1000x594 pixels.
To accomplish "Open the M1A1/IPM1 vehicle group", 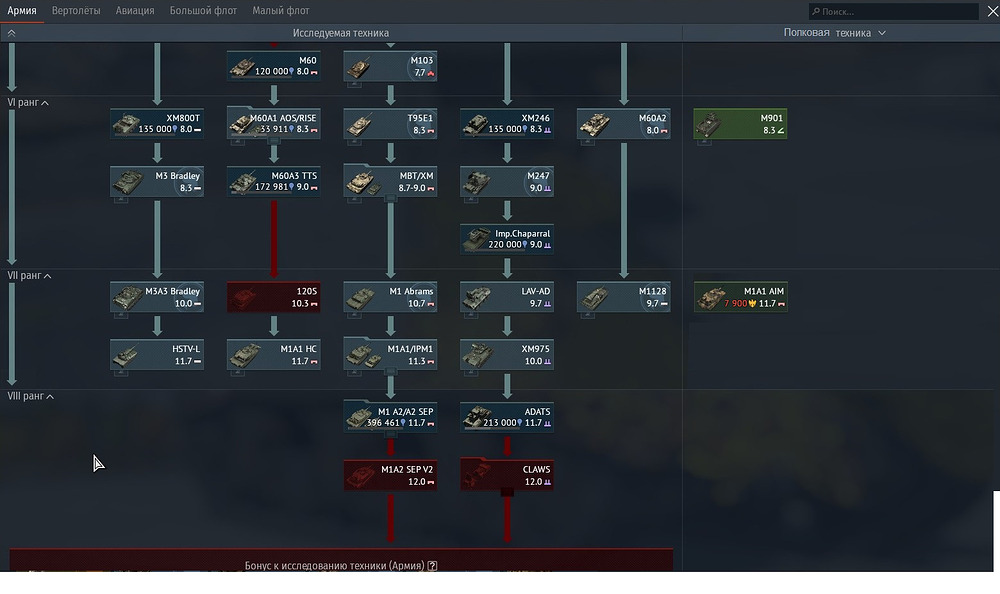I will click(x=390, y=355).
